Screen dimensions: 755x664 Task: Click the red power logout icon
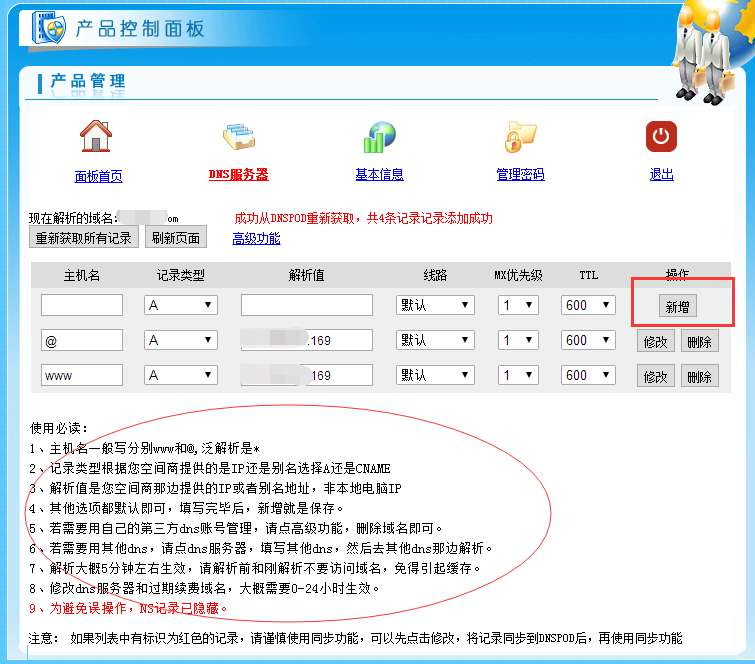click(661, 136)
